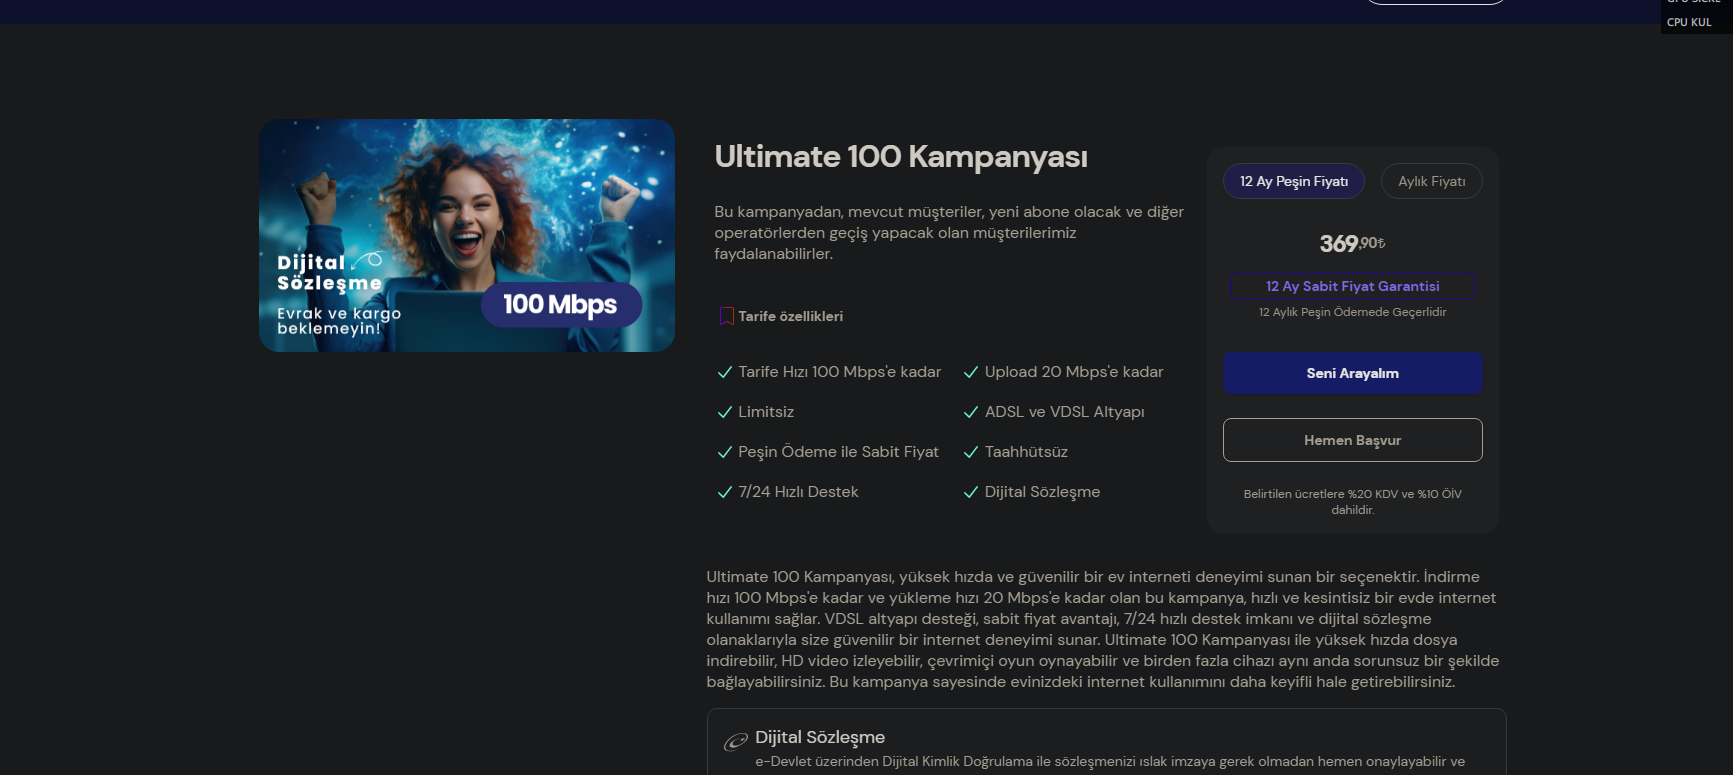The height and width of the screenshot is (775, 1733).
Task: Switch to the Aylık Fiyatı tab
Action: click(1432, 181)
